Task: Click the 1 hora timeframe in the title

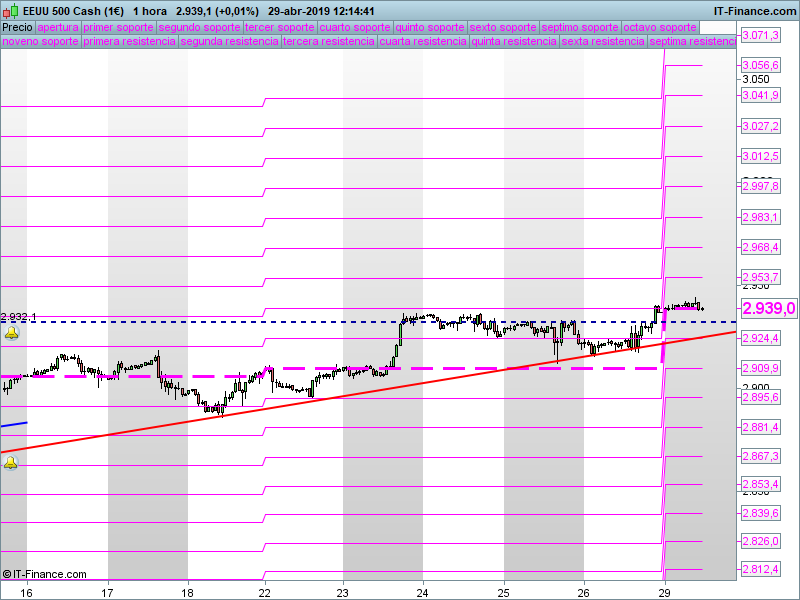Action: click(x=149, y=10)
